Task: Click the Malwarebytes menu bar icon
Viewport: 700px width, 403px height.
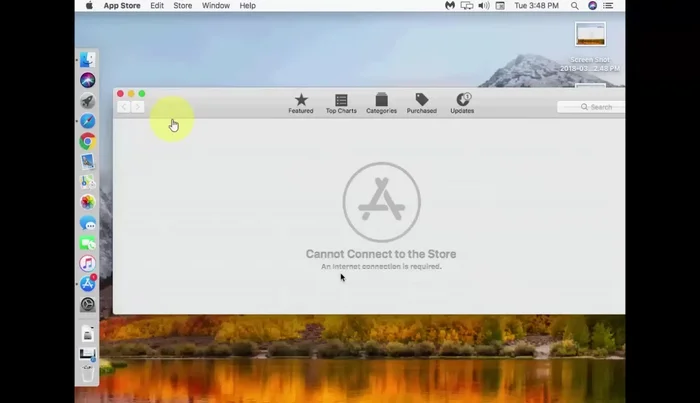Action: (450, 5)
